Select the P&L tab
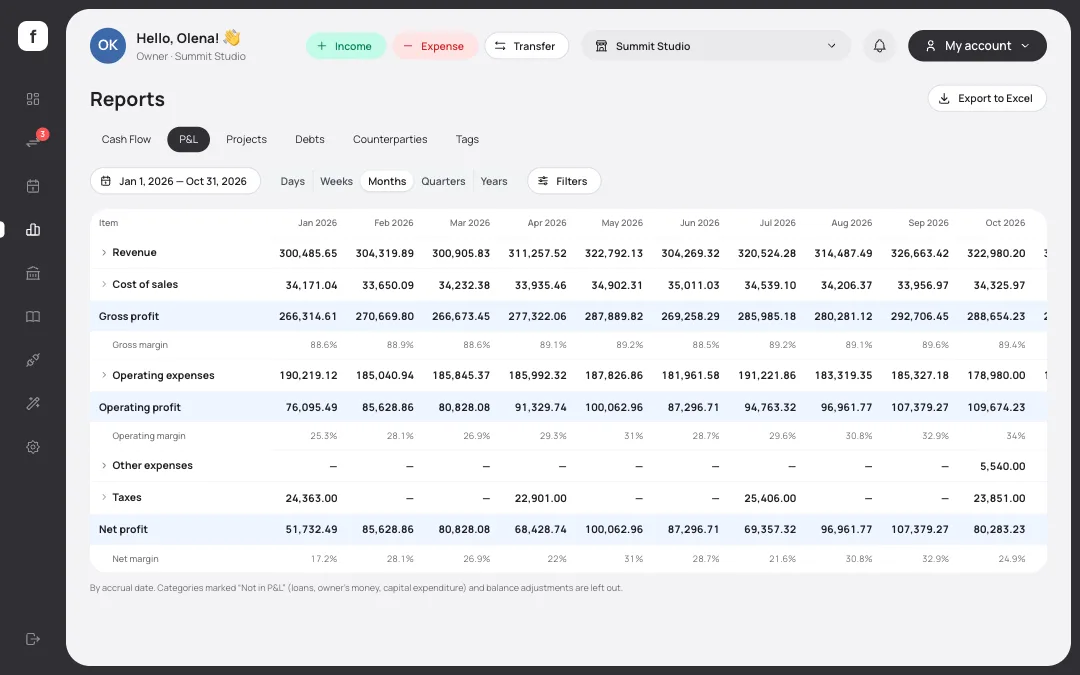The height and width of the screenshot is (675, 1080). [189, 139]
